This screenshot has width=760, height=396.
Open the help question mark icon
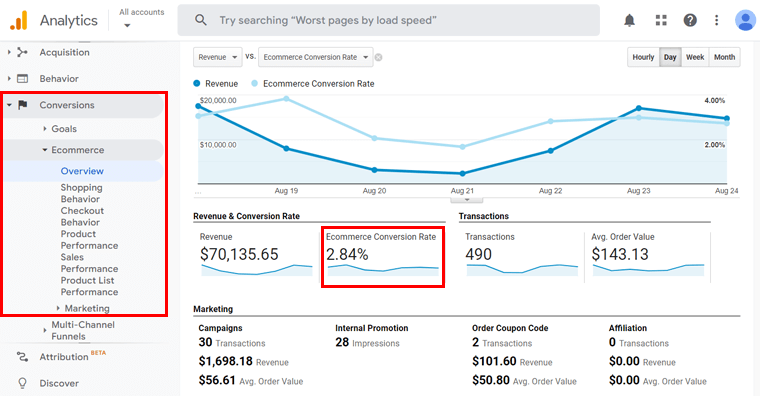tap(690, 20)
